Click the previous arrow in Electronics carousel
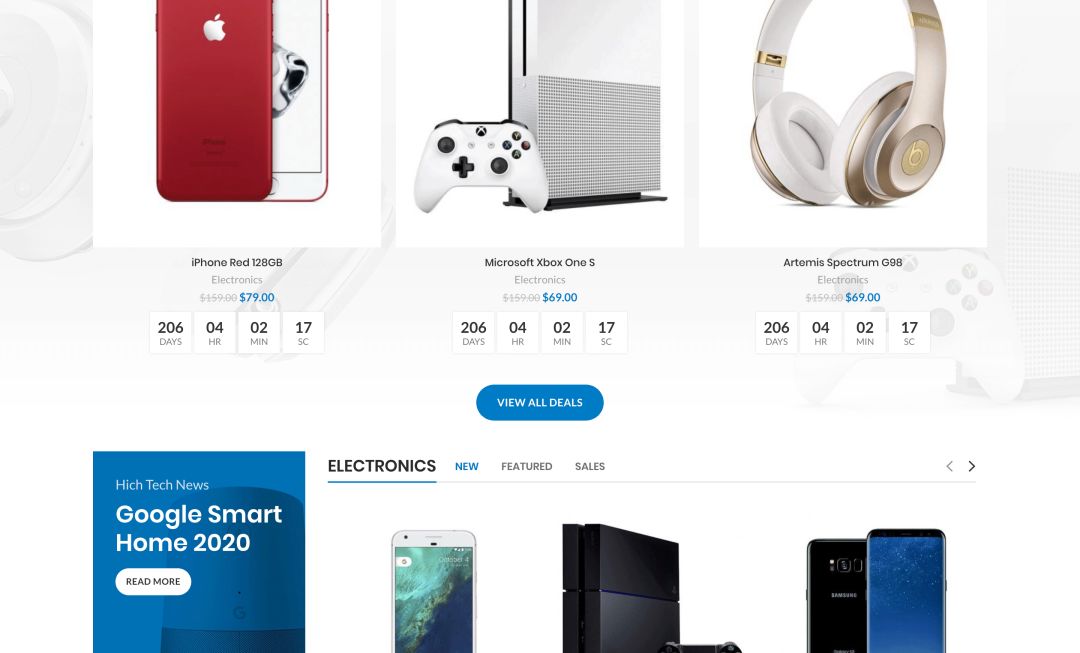 [949, 466]
